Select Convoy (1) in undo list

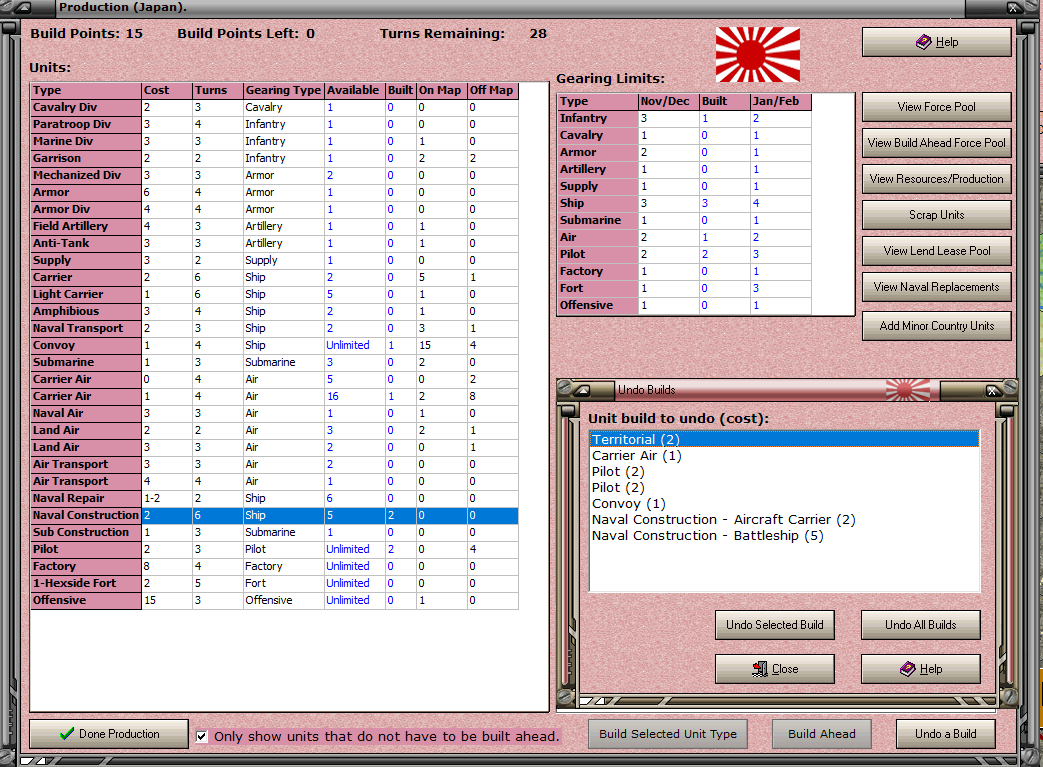pos(784,504)
